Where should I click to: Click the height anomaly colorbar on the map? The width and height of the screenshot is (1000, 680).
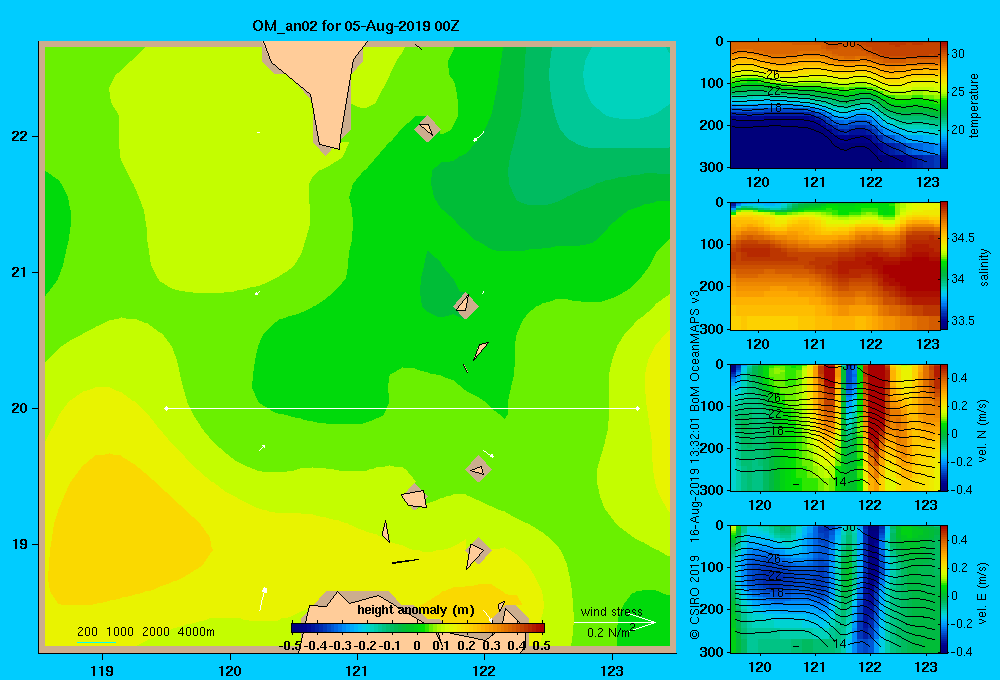coord(418,628)
